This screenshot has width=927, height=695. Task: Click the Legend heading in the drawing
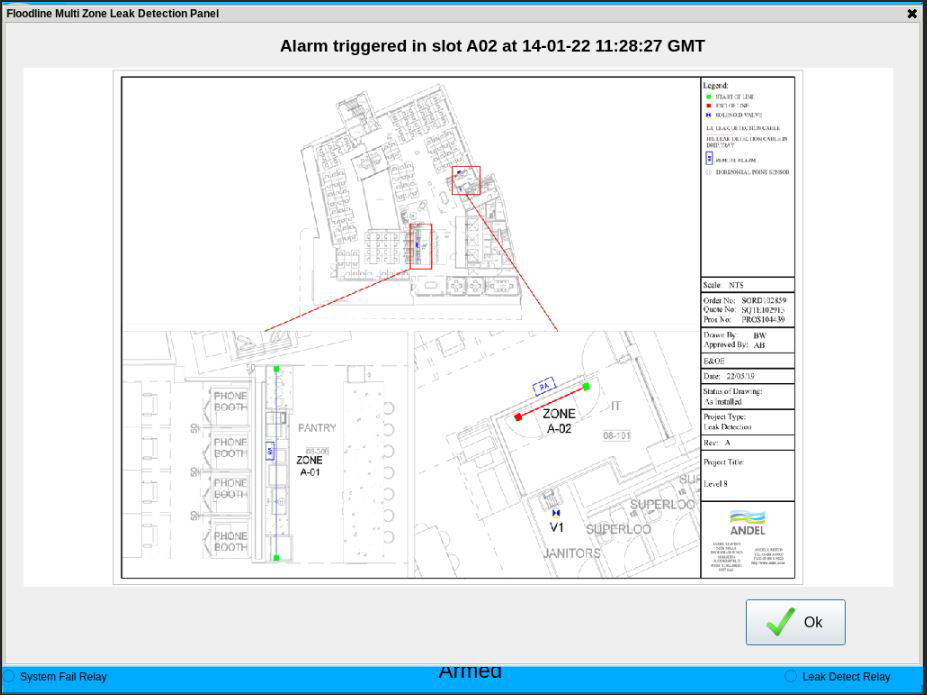(x=716, y=86)
